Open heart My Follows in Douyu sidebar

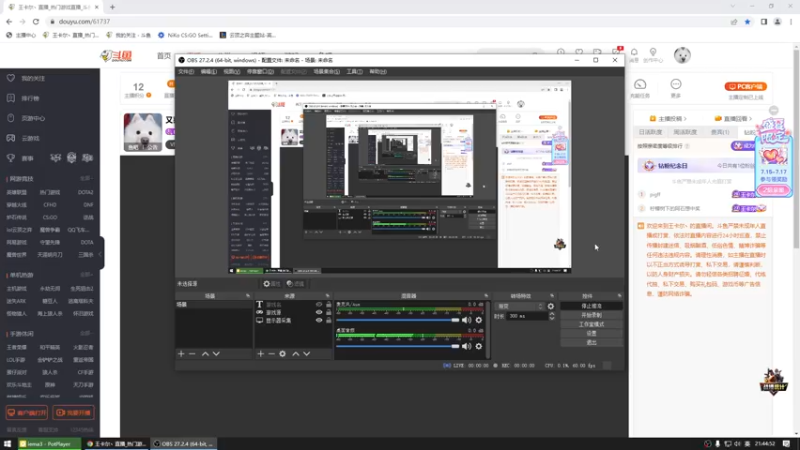pos(11,78)
